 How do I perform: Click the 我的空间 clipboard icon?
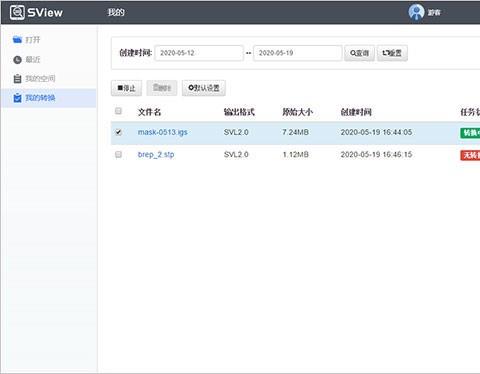tap(17, 79)
